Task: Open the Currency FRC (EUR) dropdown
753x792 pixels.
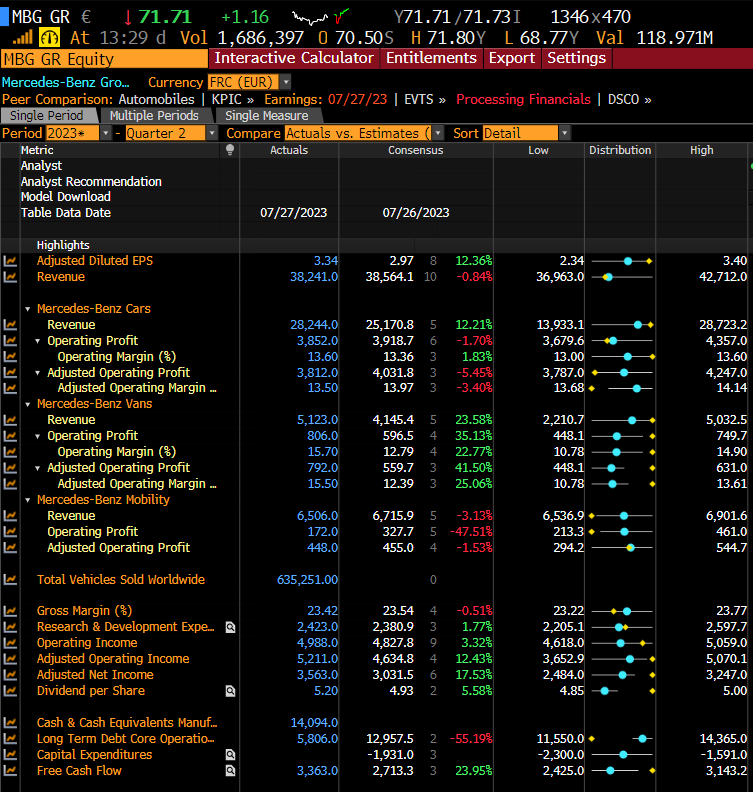Action: coord(286,82)
